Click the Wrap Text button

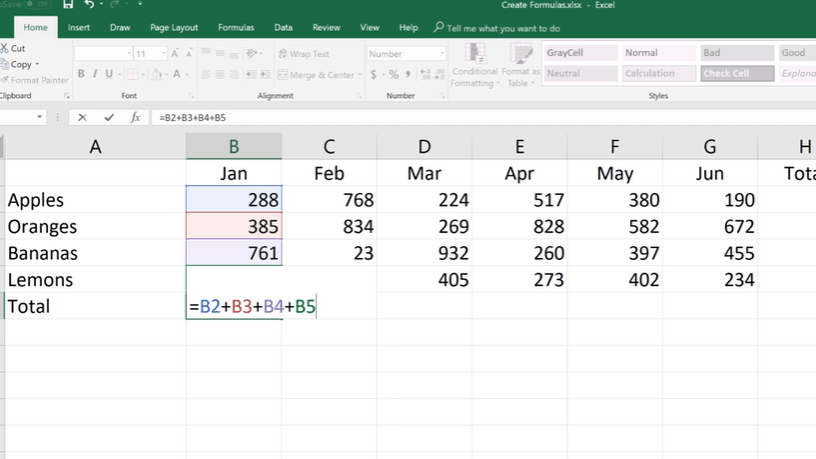click(x=303, y=54)
